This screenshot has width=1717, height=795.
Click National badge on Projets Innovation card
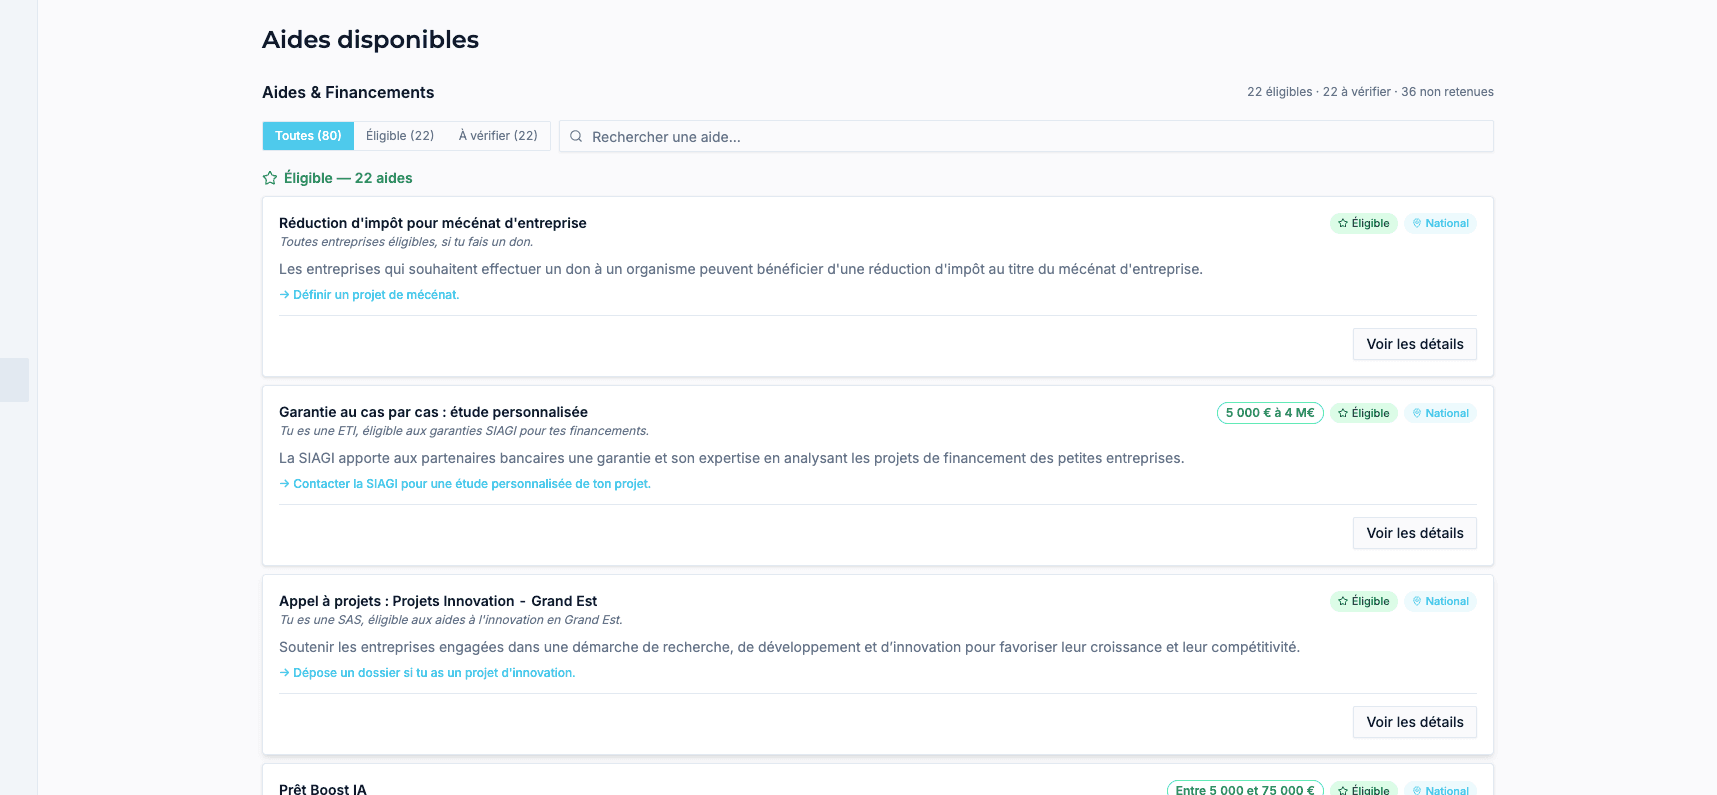pyautogui.click(x=1440, y=601)
